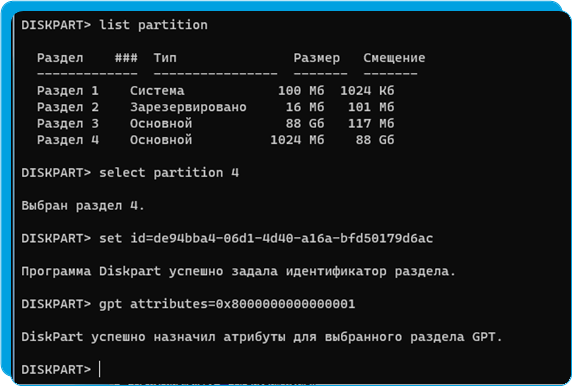
Task: Click 'Основной' type in Раздел 3 row
Action: pyautogui.click(x=161, y=123)
